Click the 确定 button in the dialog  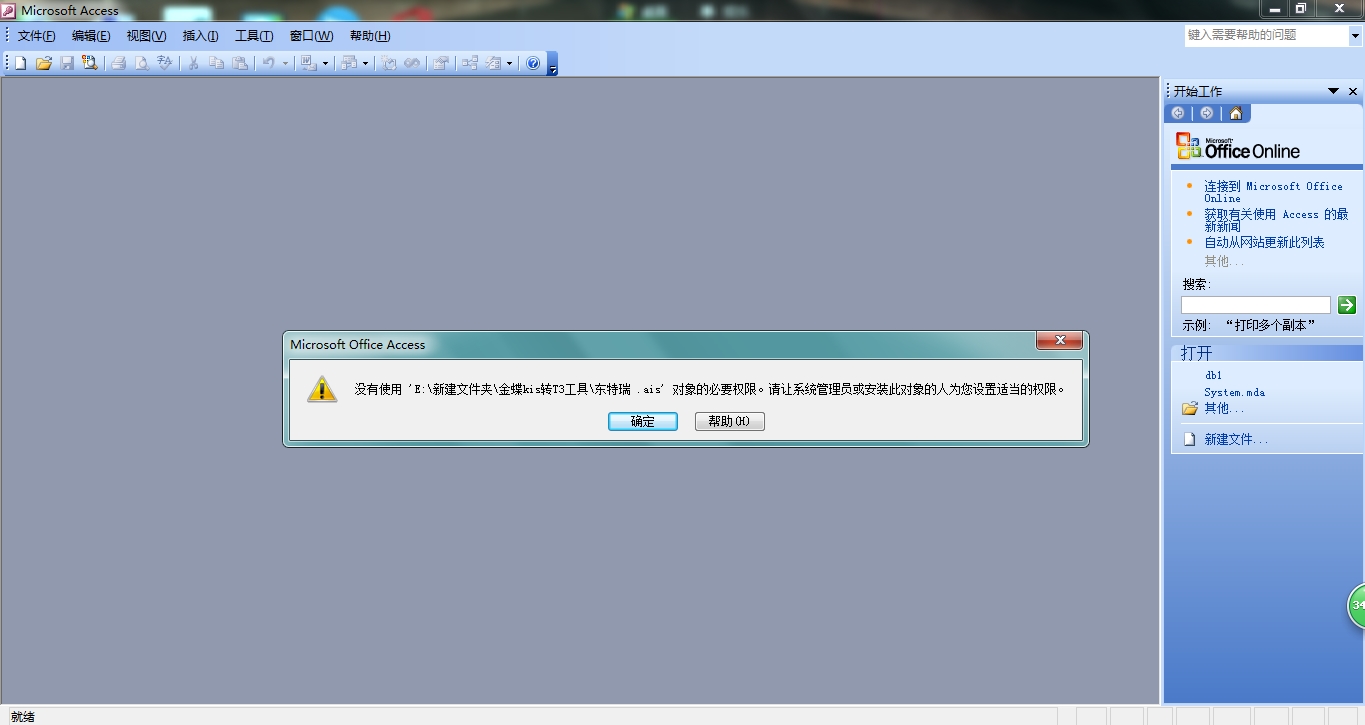643,422
